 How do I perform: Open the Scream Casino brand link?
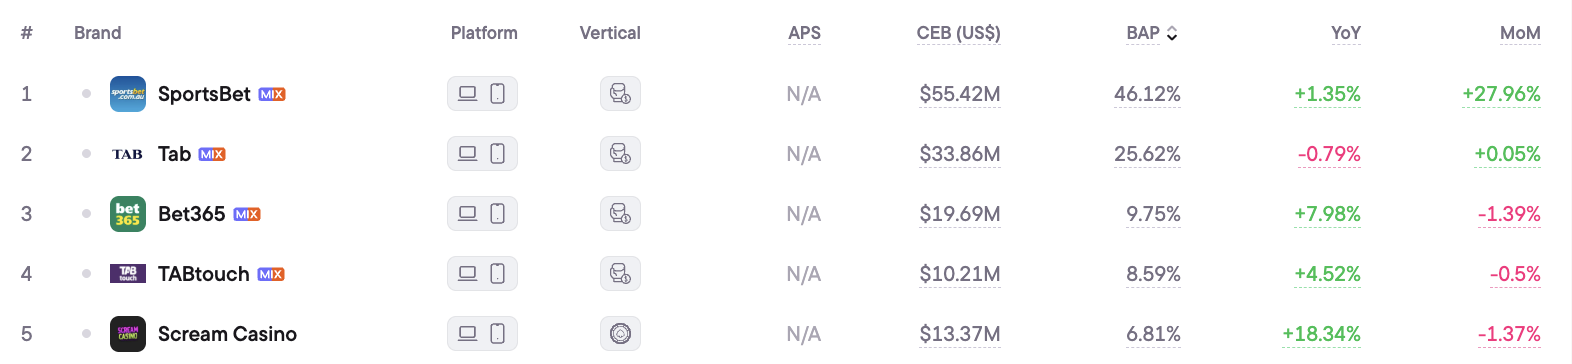click(x=227, y=334)
